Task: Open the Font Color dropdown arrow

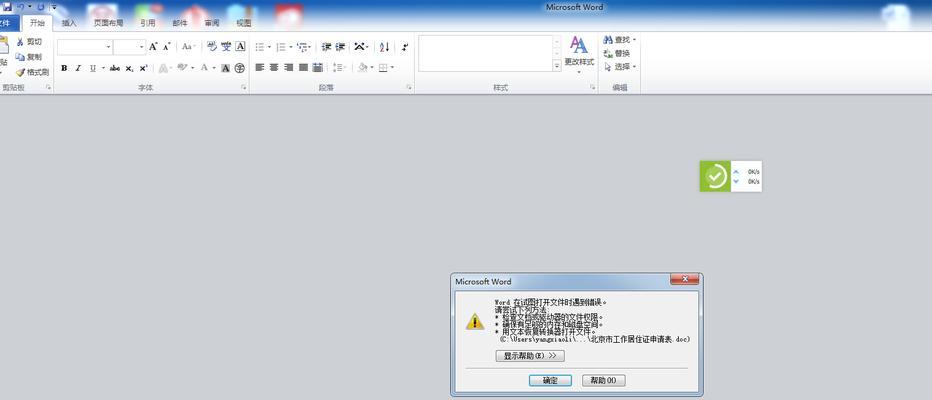Action: pos(213,68)
